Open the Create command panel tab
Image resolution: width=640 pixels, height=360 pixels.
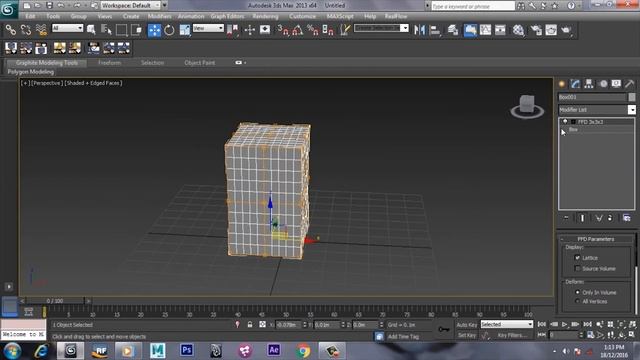pyautogui.click(x=562, y=84)
